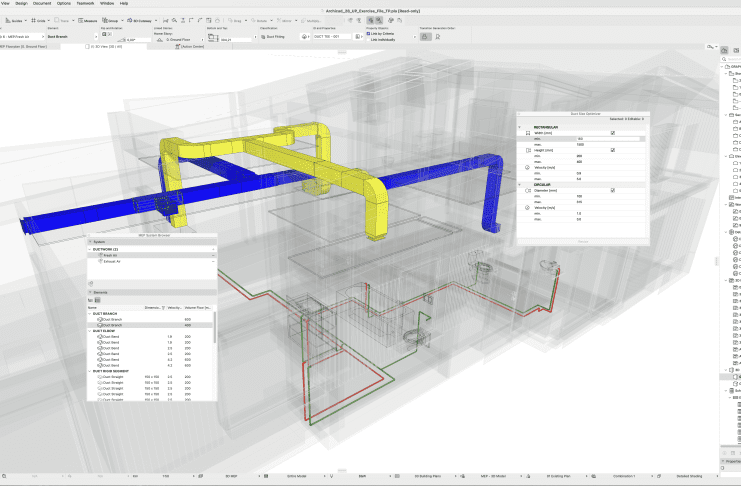Collapse the DUCTWORK (2) tree group

[90, 249]
